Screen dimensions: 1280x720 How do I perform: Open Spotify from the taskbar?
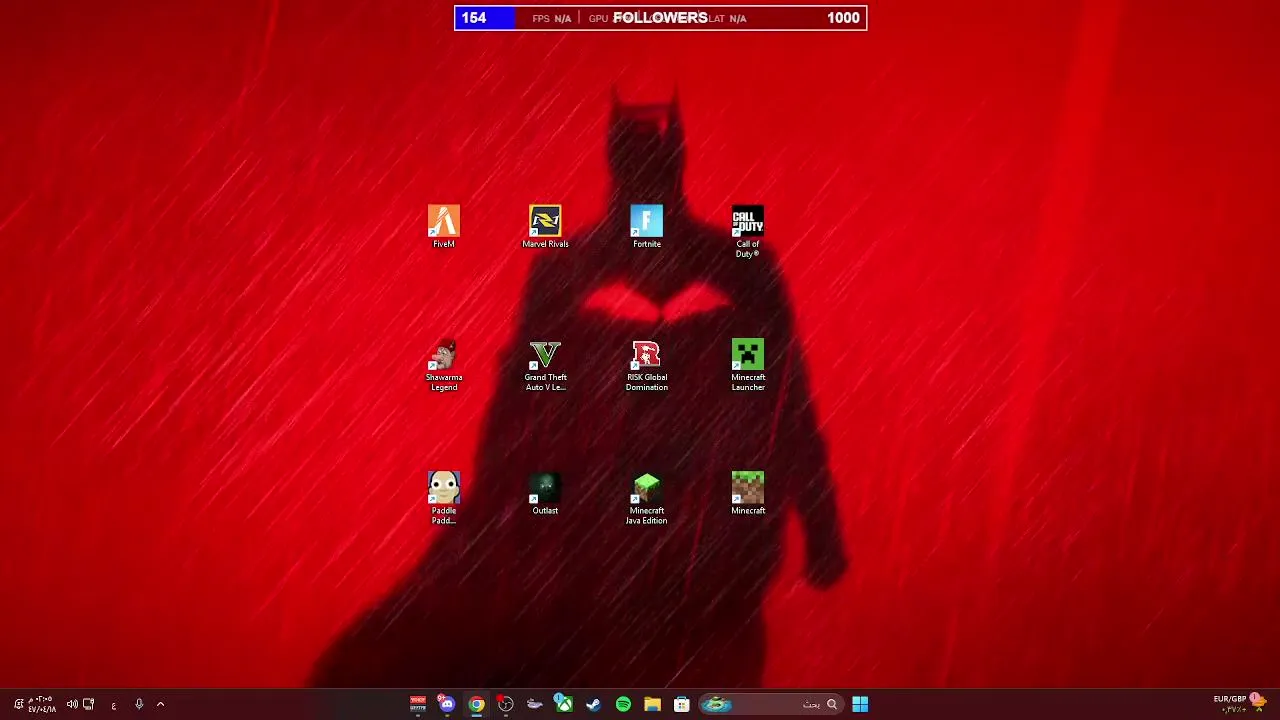(x=623, y=704)
